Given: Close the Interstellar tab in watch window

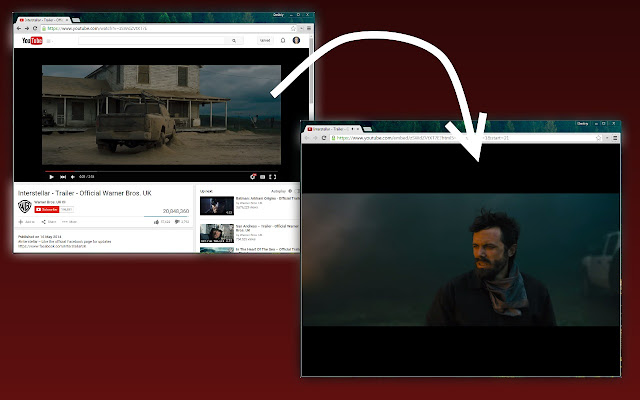Looking at the screenshot, I should 67,20.
